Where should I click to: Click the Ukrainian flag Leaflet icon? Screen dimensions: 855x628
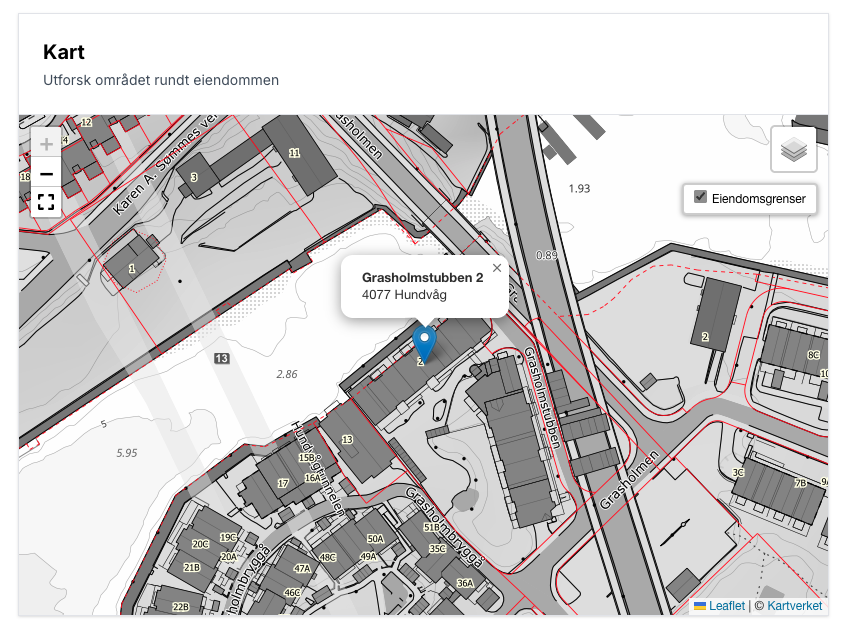pos(700,606)
